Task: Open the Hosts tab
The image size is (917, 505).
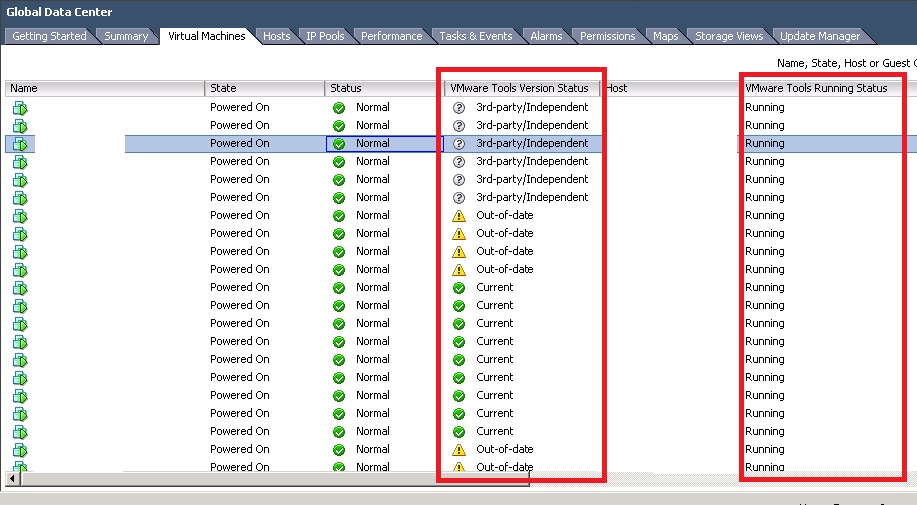Action: pyautogui.click(x=277, y=36)
